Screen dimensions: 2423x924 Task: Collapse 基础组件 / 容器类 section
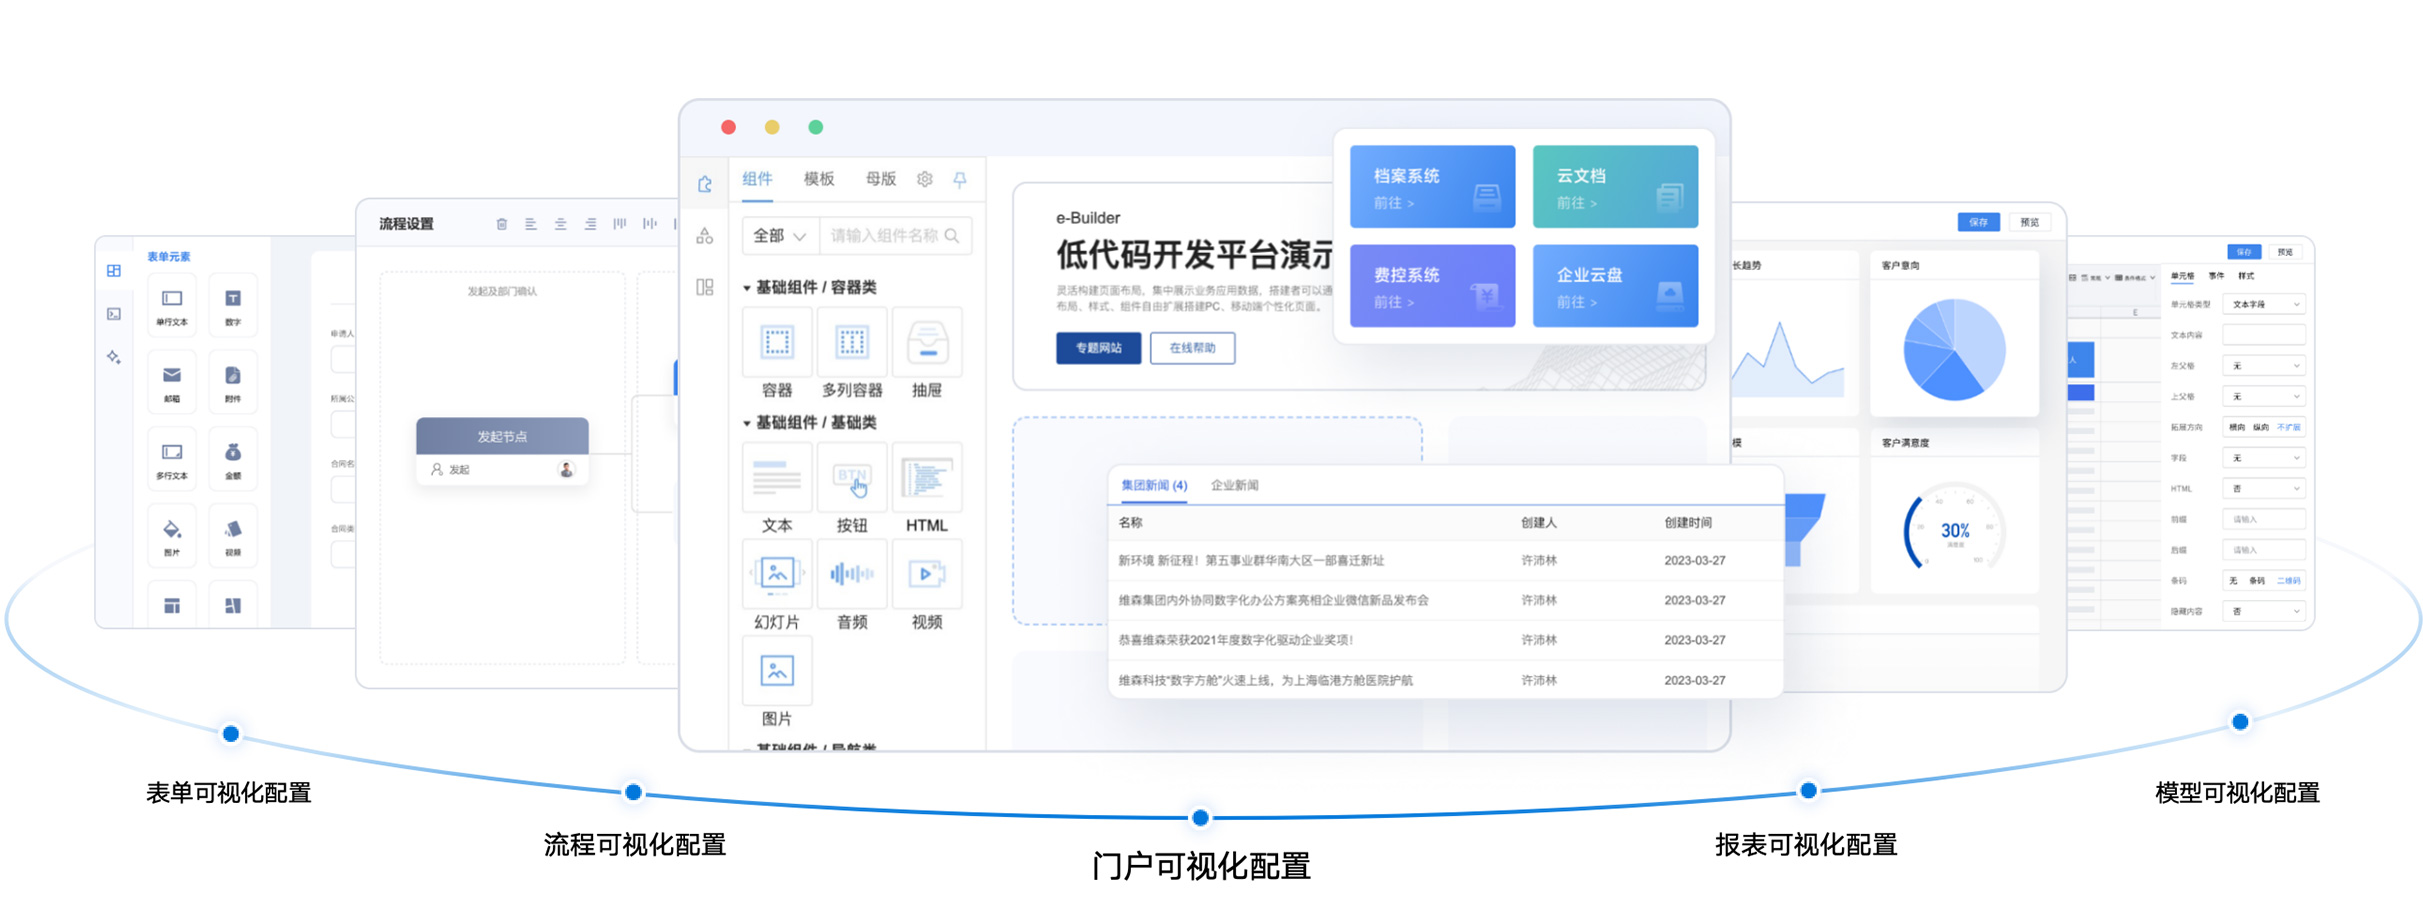747,288
